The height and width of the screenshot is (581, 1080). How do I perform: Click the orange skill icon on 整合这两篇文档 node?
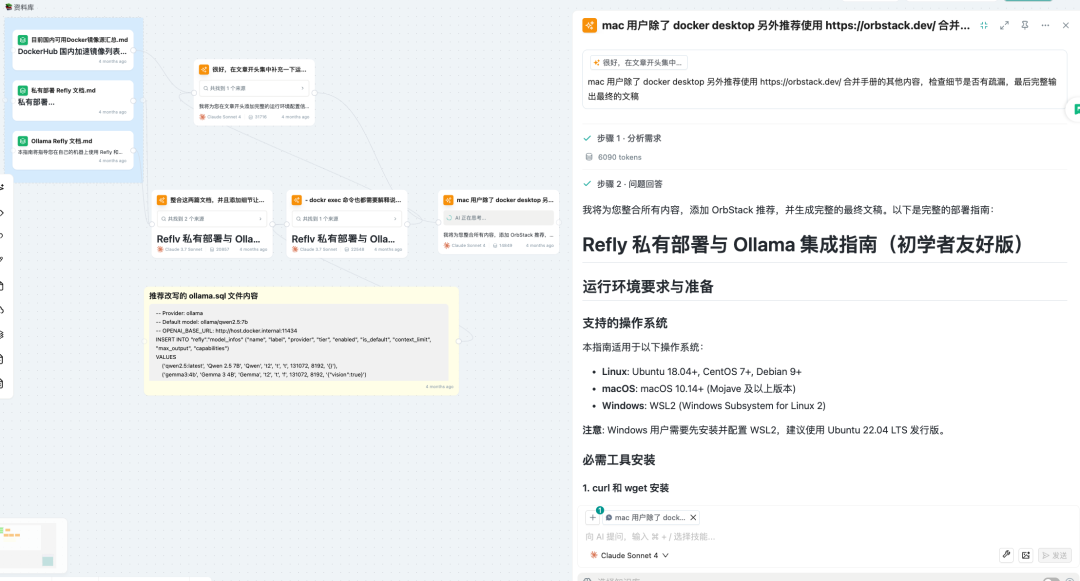tap(162, 200)
